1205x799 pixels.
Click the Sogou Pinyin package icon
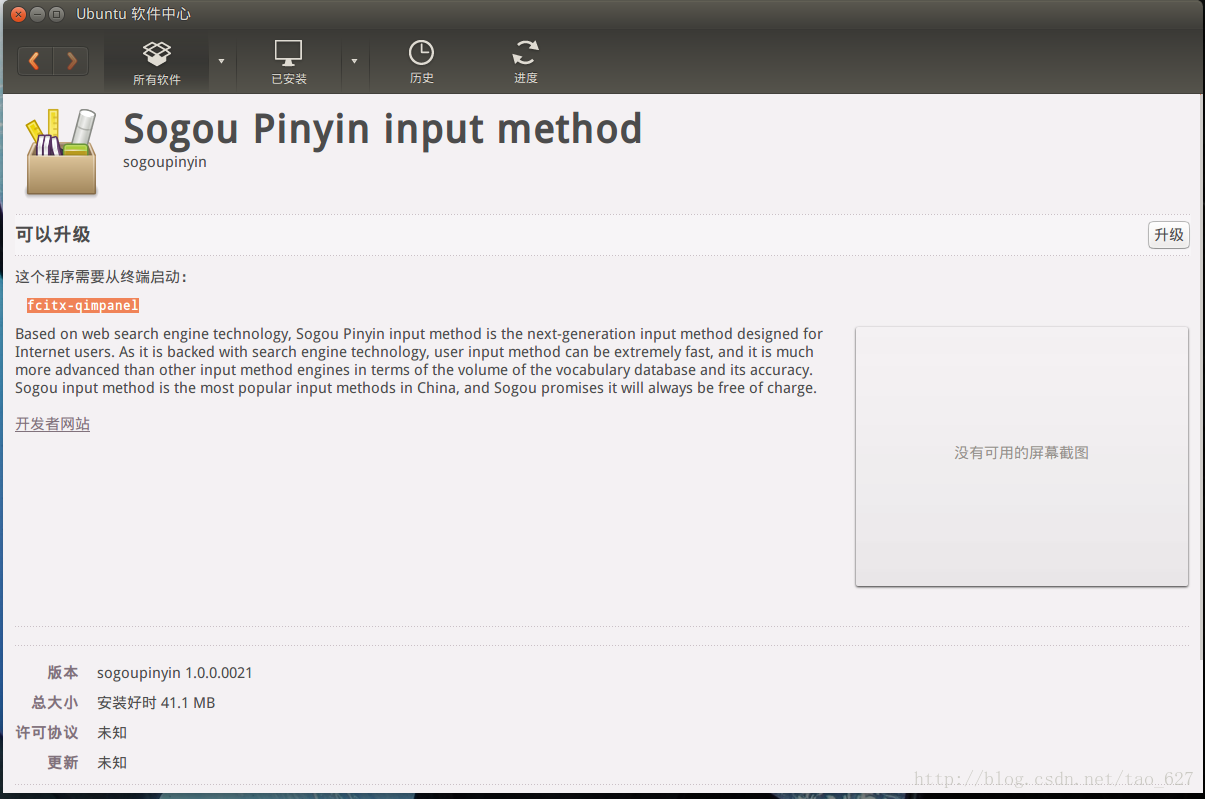click(x=61, y=152)
